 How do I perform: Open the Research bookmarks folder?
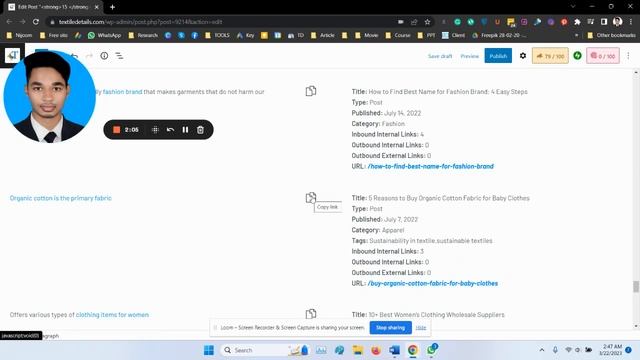point(143,35)
